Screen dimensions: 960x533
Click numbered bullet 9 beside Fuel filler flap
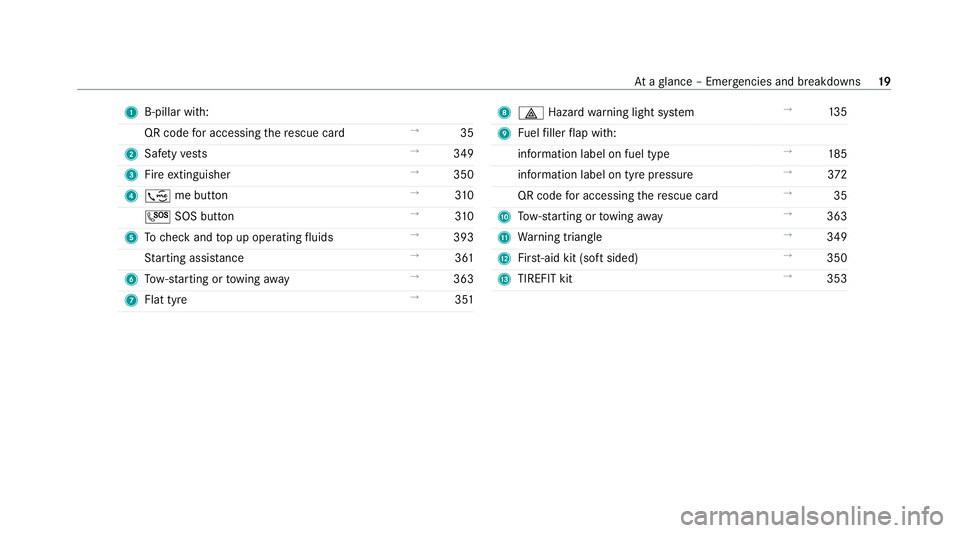504,133
